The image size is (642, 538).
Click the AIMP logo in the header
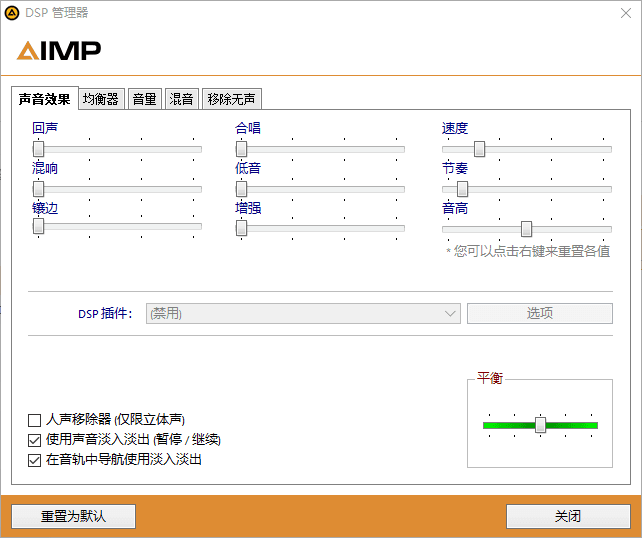60,51
